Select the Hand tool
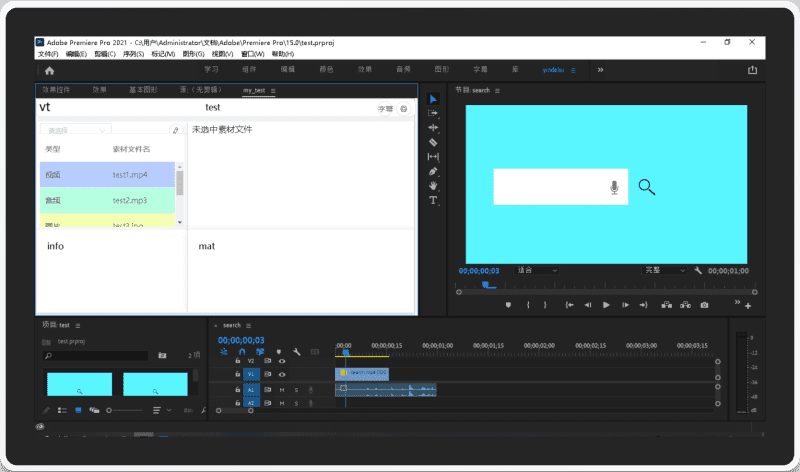Viewport: 800px width, 472px height. [x=433, y=185]
